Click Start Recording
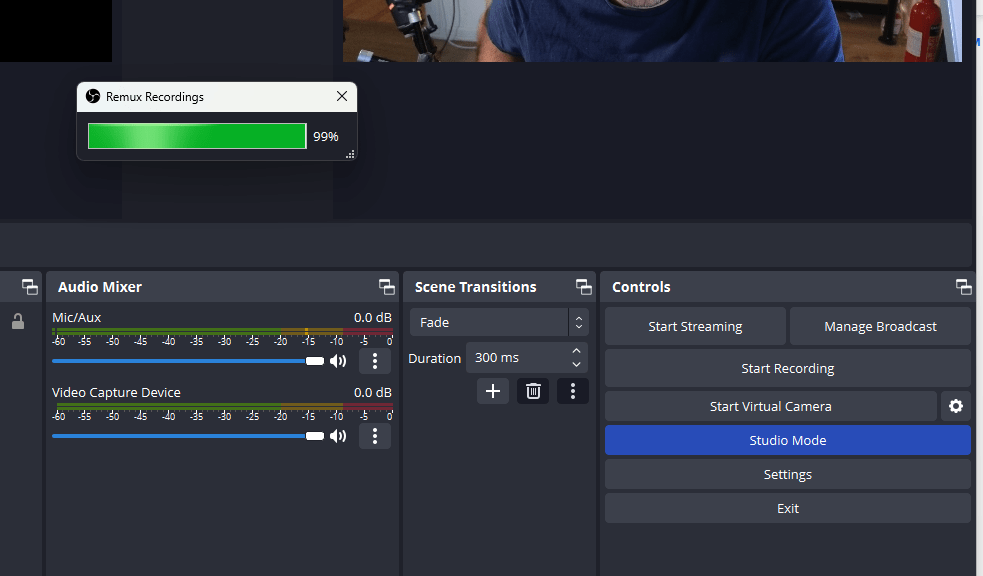This screenshot has width=983, height=576. point(788,368)
